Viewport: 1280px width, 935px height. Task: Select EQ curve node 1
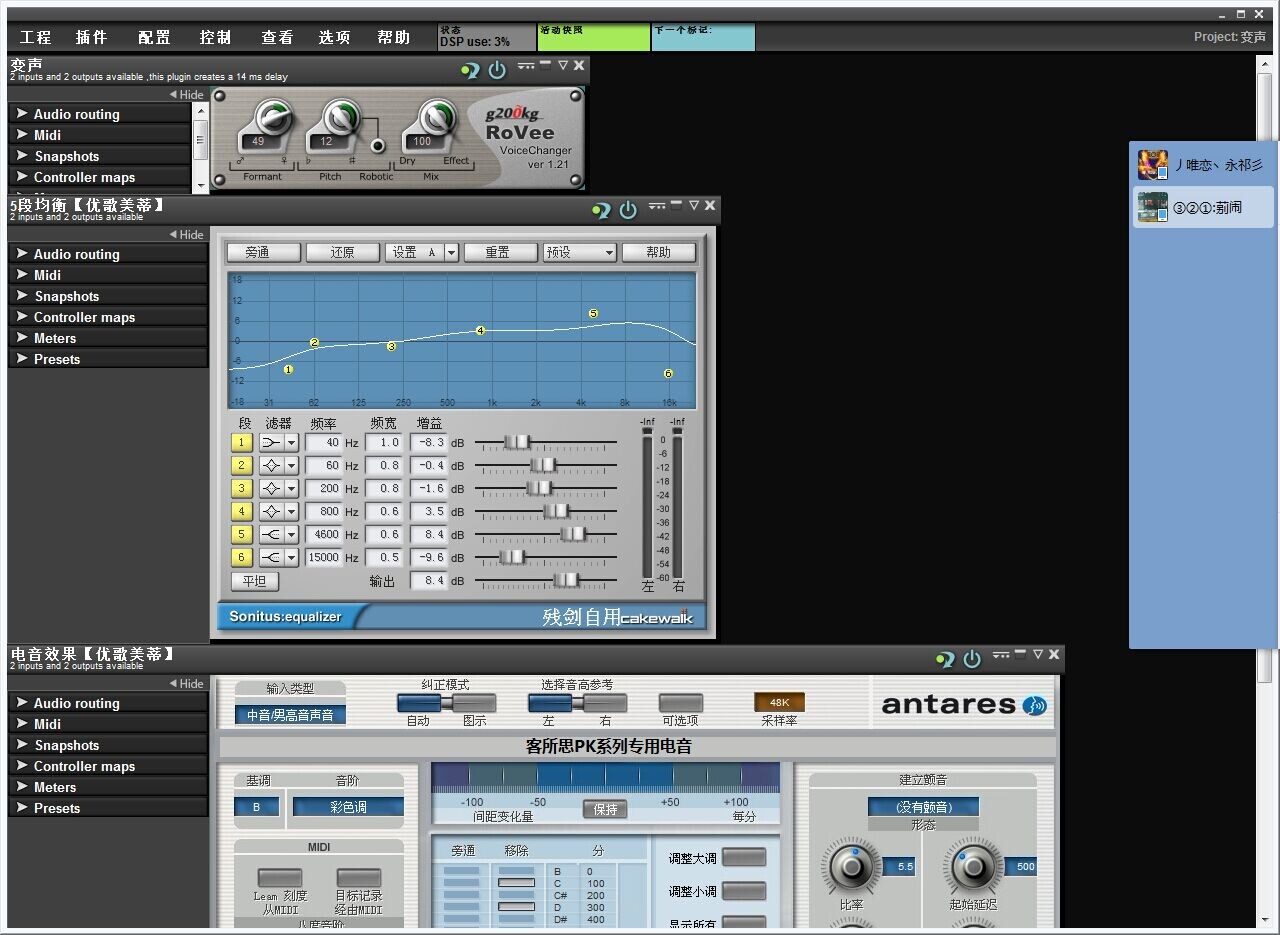pos(288,369)
